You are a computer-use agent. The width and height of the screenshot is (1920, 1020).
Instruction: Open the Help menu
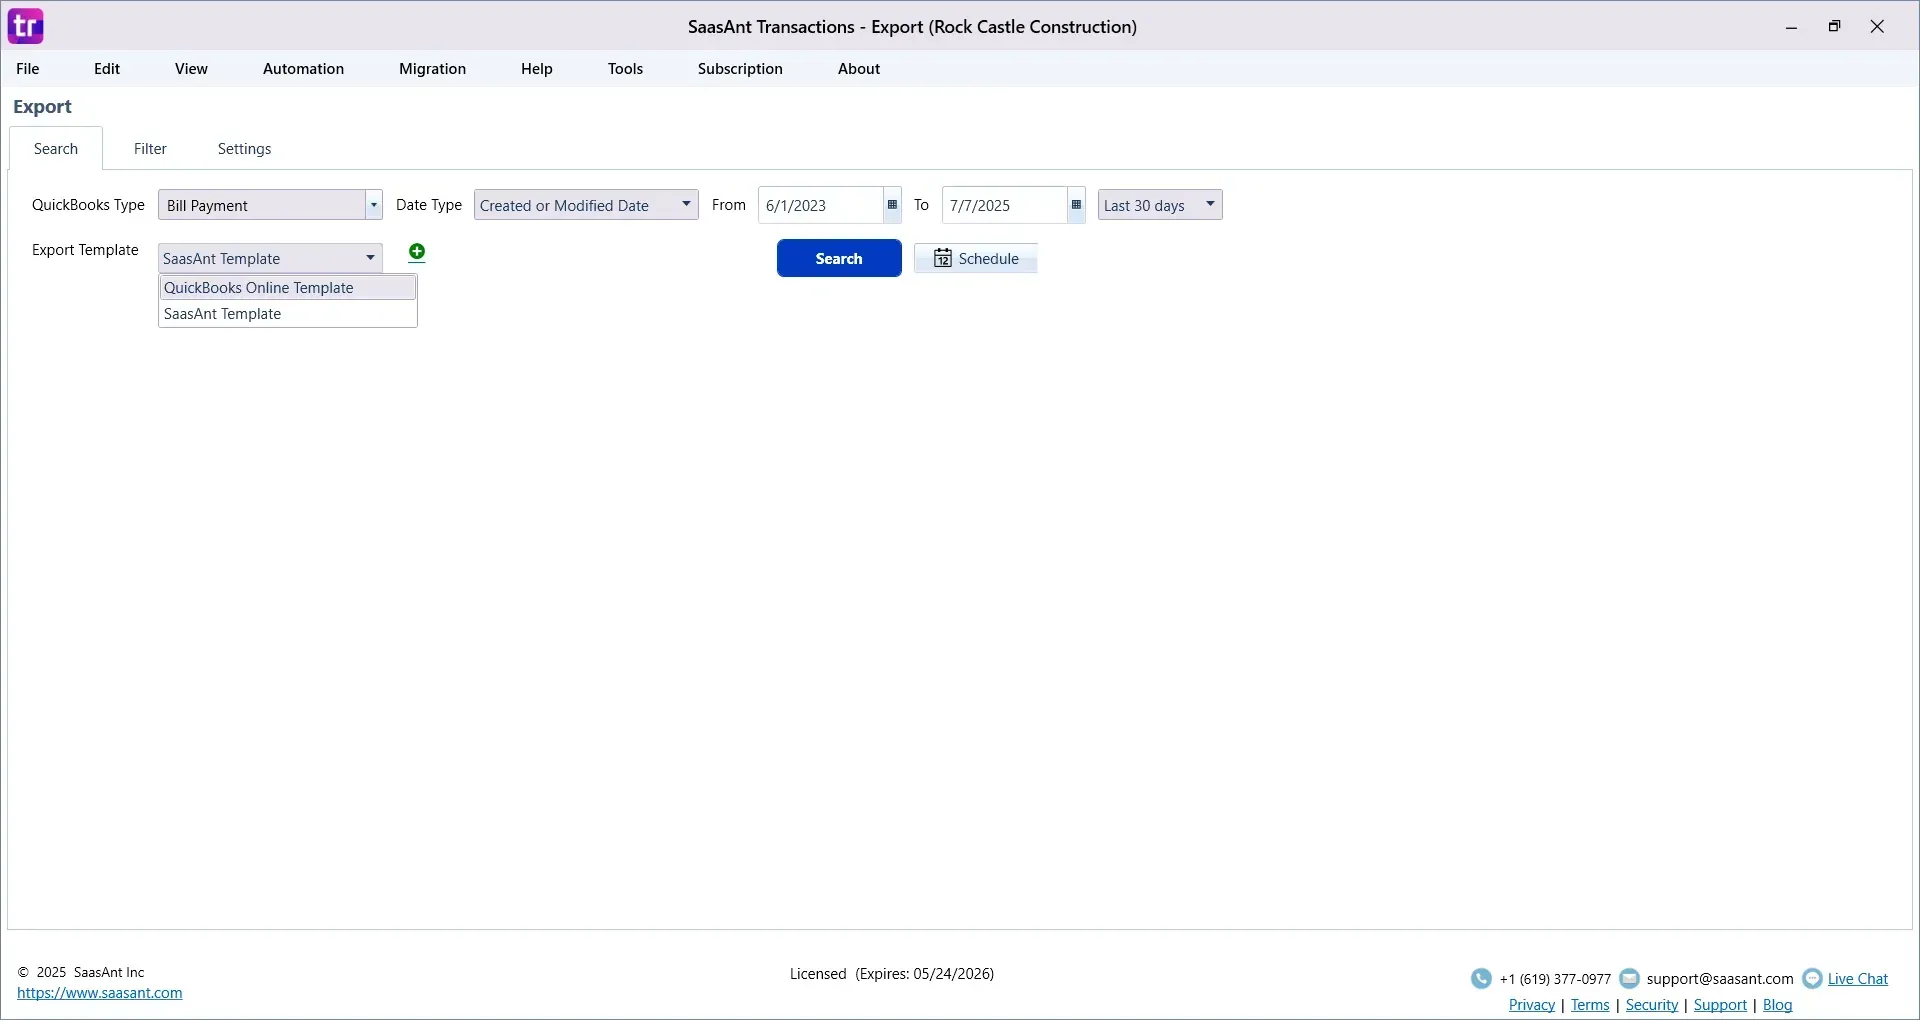(537, 69)
